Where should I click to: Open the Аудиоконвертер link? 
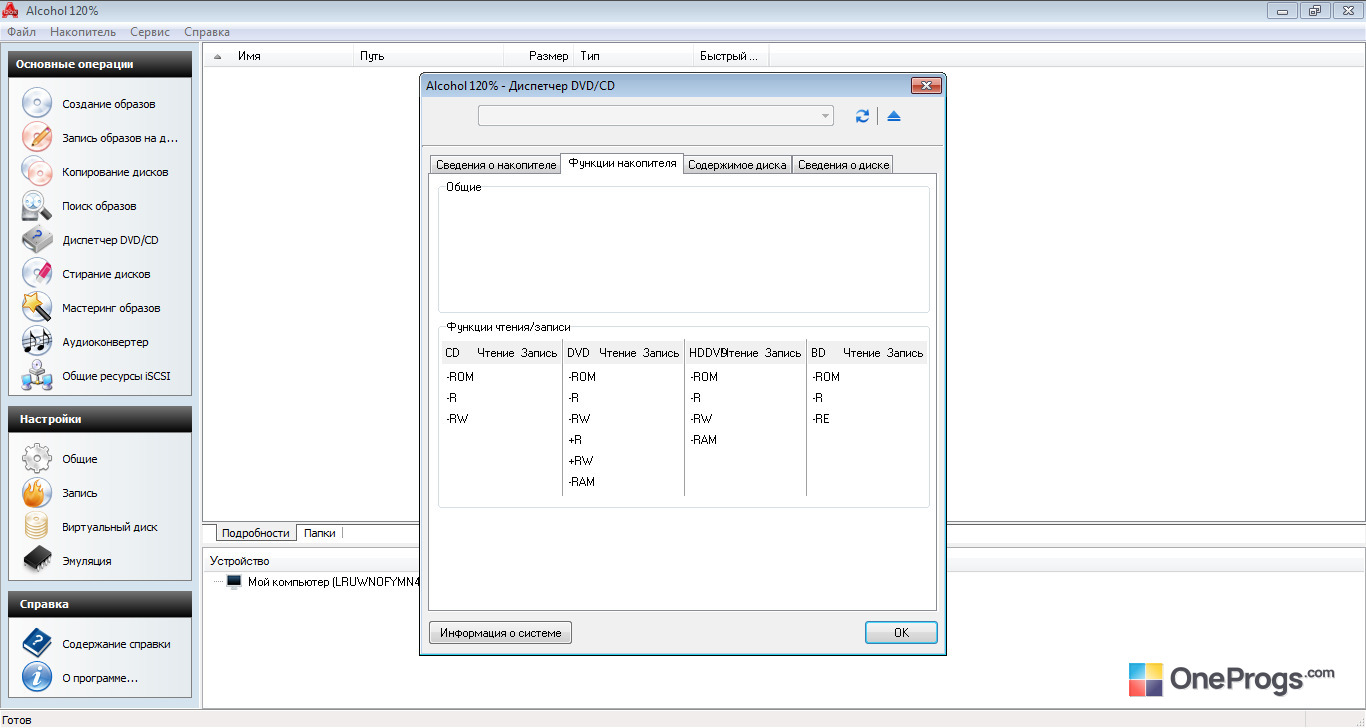[105, 342]
